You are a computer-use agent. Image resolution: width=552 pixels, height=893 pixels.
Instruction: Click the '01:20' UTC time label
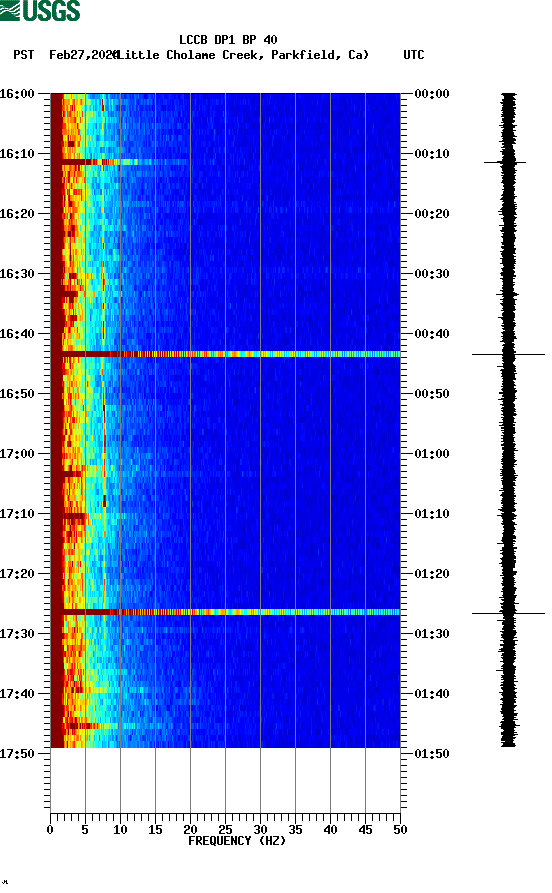[432, 574]
